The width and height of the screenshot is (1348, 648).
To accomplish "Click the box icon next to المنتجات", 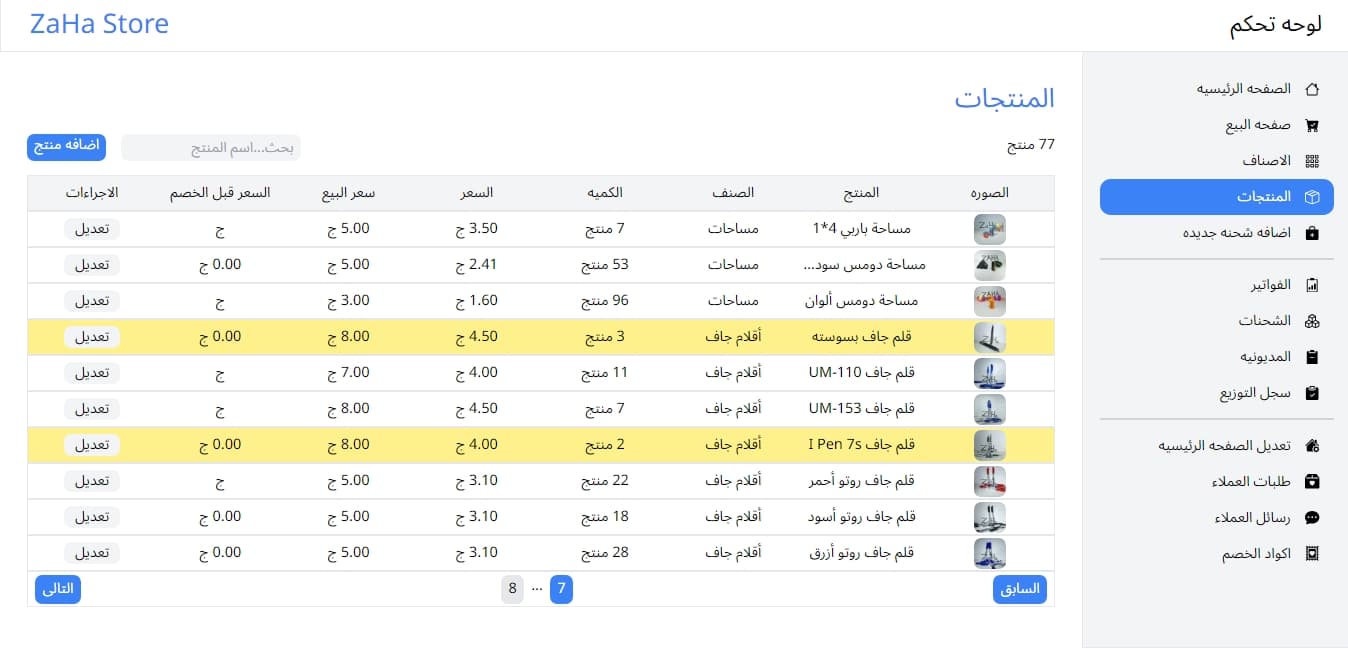I will 1313,197.
